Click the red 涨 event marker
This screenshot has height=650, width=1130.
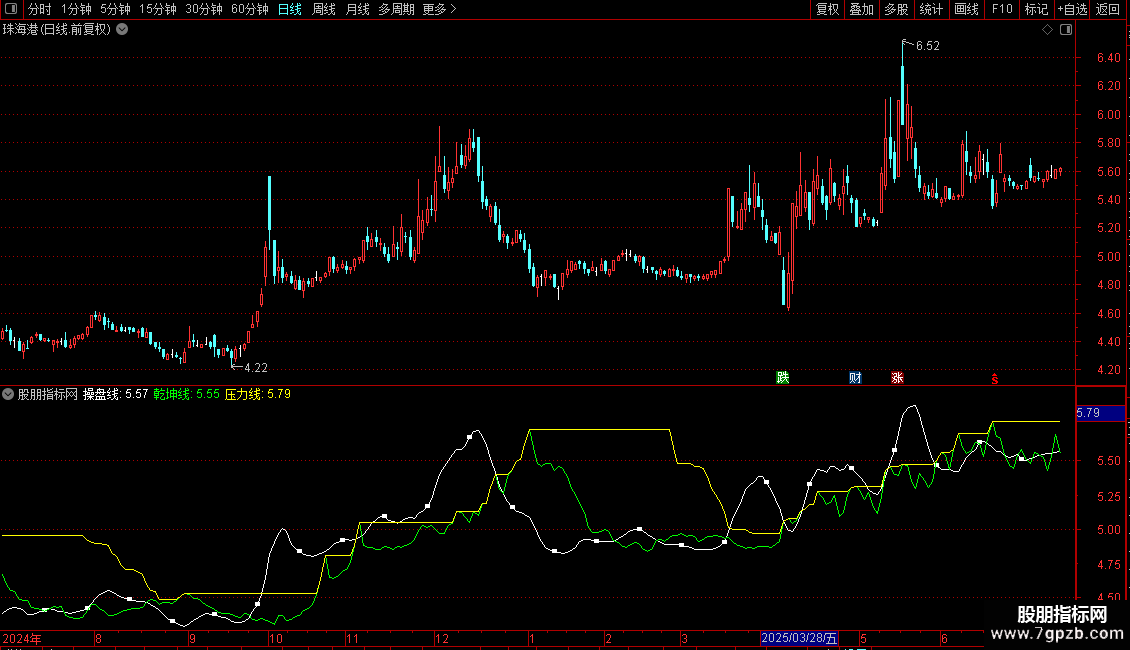[x=897, y=378]
